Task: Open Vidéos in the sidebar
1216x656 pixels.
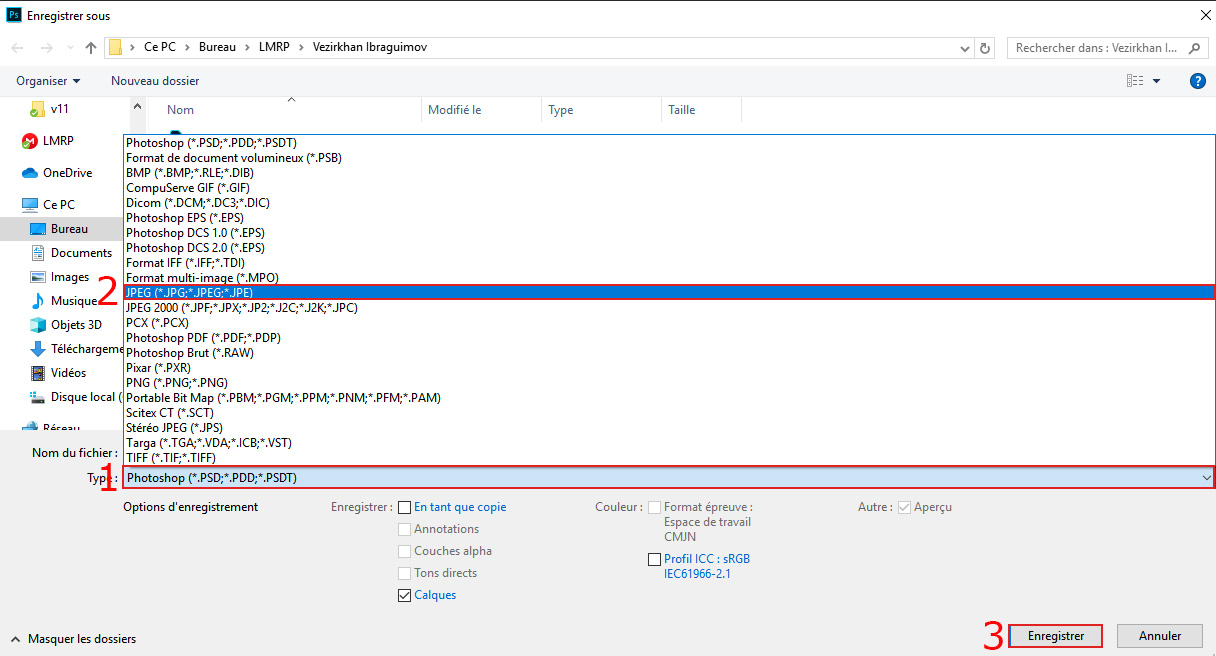Action: 68,373
